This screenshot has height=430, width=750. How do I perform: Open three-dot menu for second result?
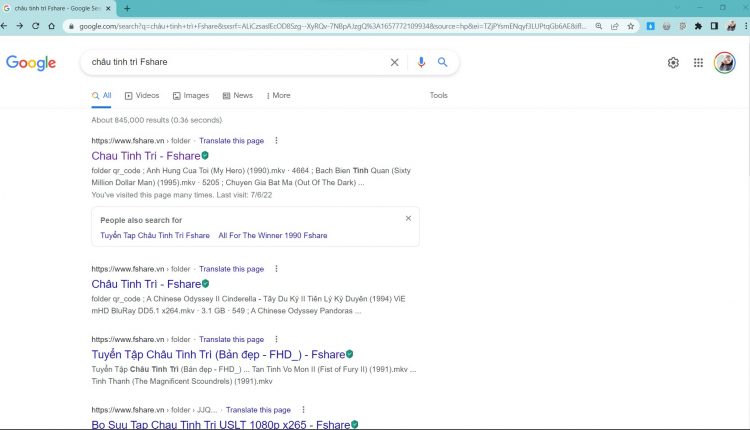pyautogui.click(x=276, y=269)
